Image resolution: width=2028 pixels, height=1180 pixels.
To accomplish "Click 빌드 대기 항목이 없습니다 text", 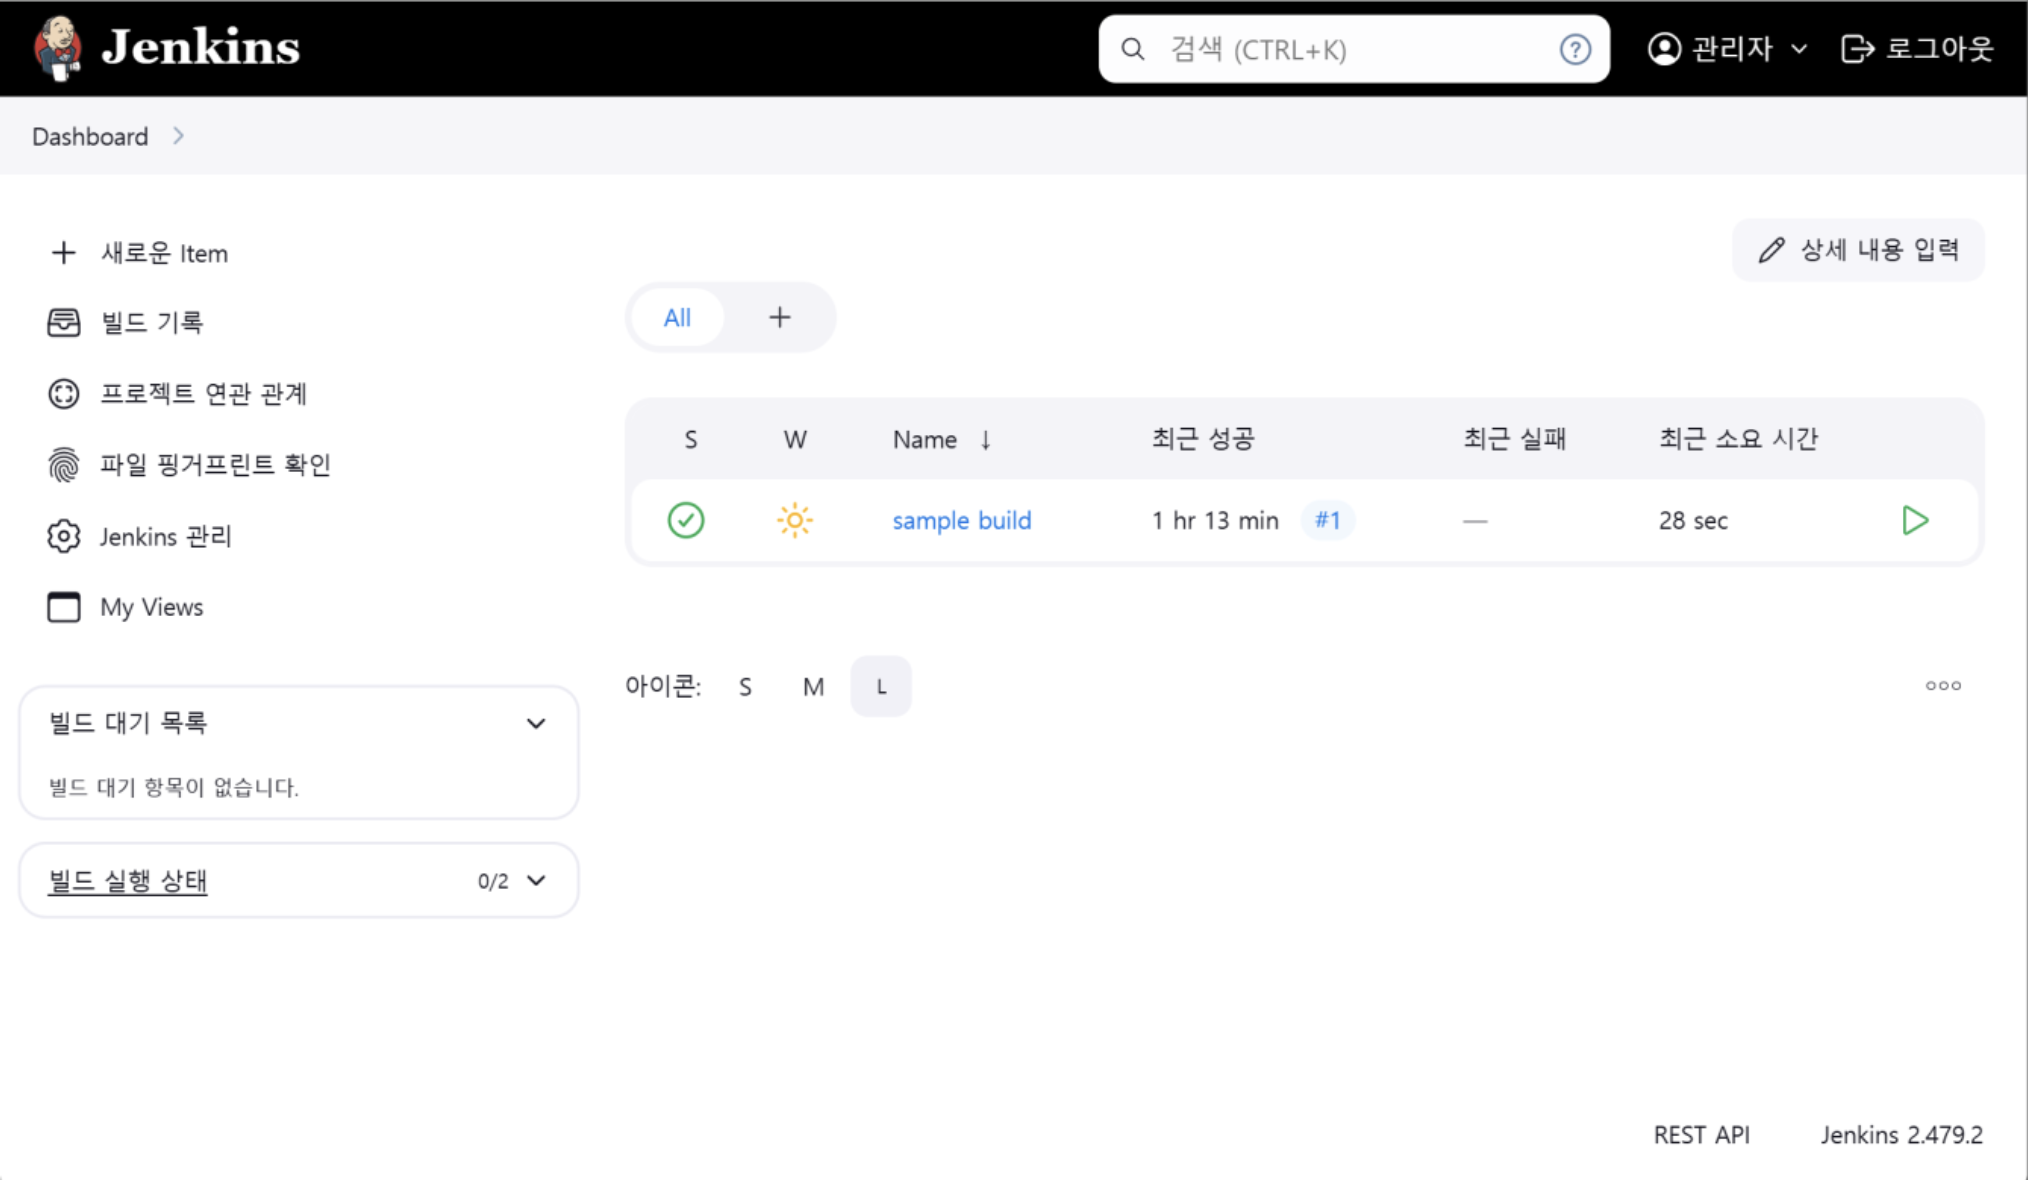I will (x=174, y=787).
